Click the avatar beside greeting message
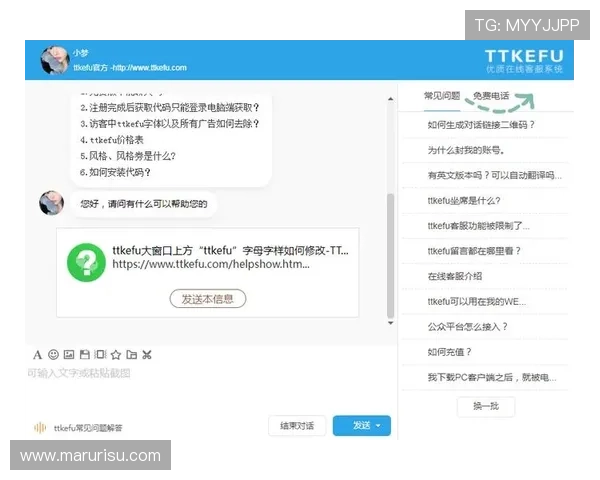Viewport: 600px width, 480px height. point(52,203)
